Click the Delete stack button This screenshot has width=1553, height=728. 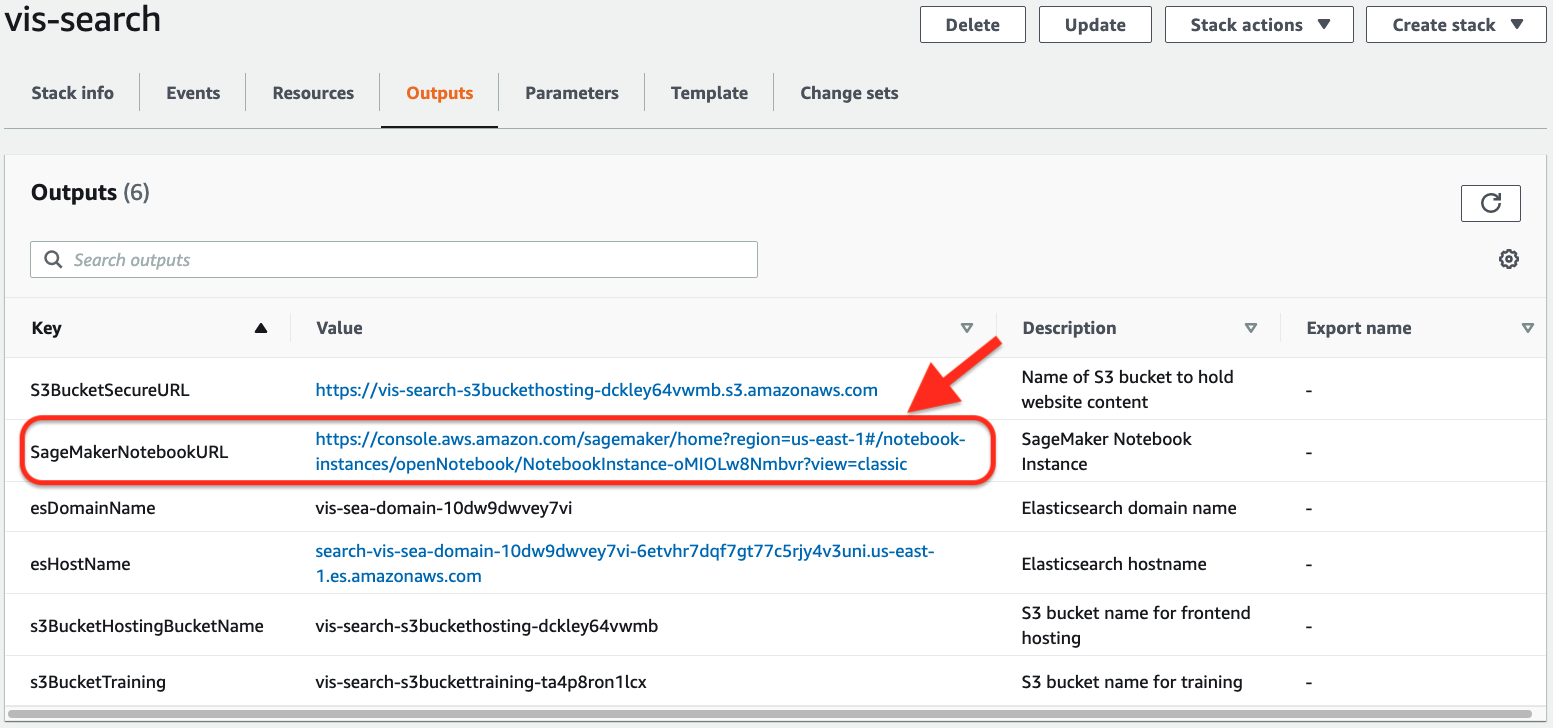973,25
